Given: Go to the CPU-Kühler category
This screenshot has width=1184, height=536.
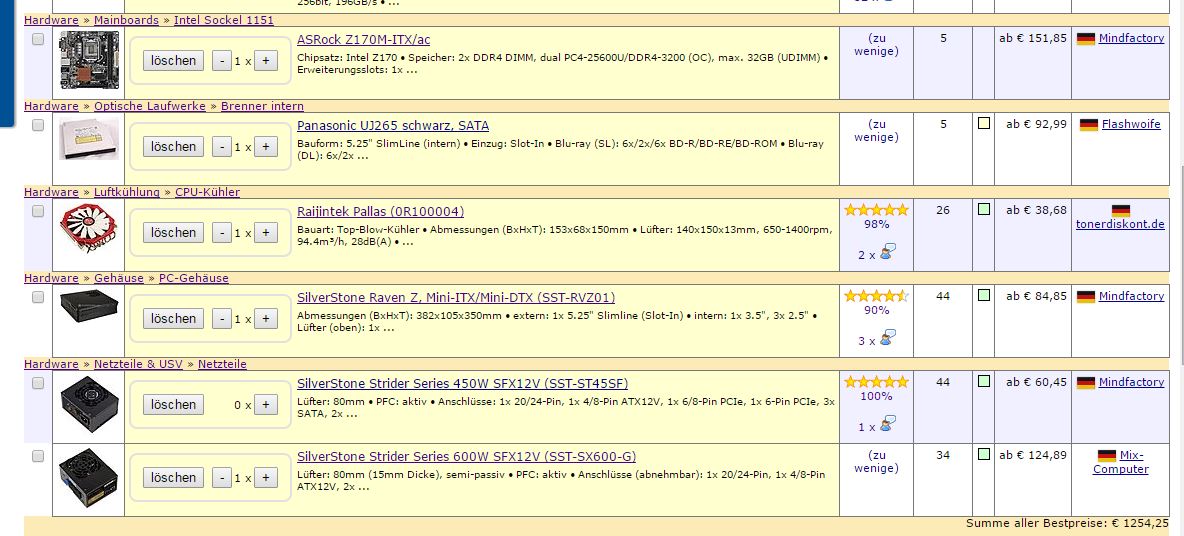Looking at the screenshot, I should tap(207, 193).
